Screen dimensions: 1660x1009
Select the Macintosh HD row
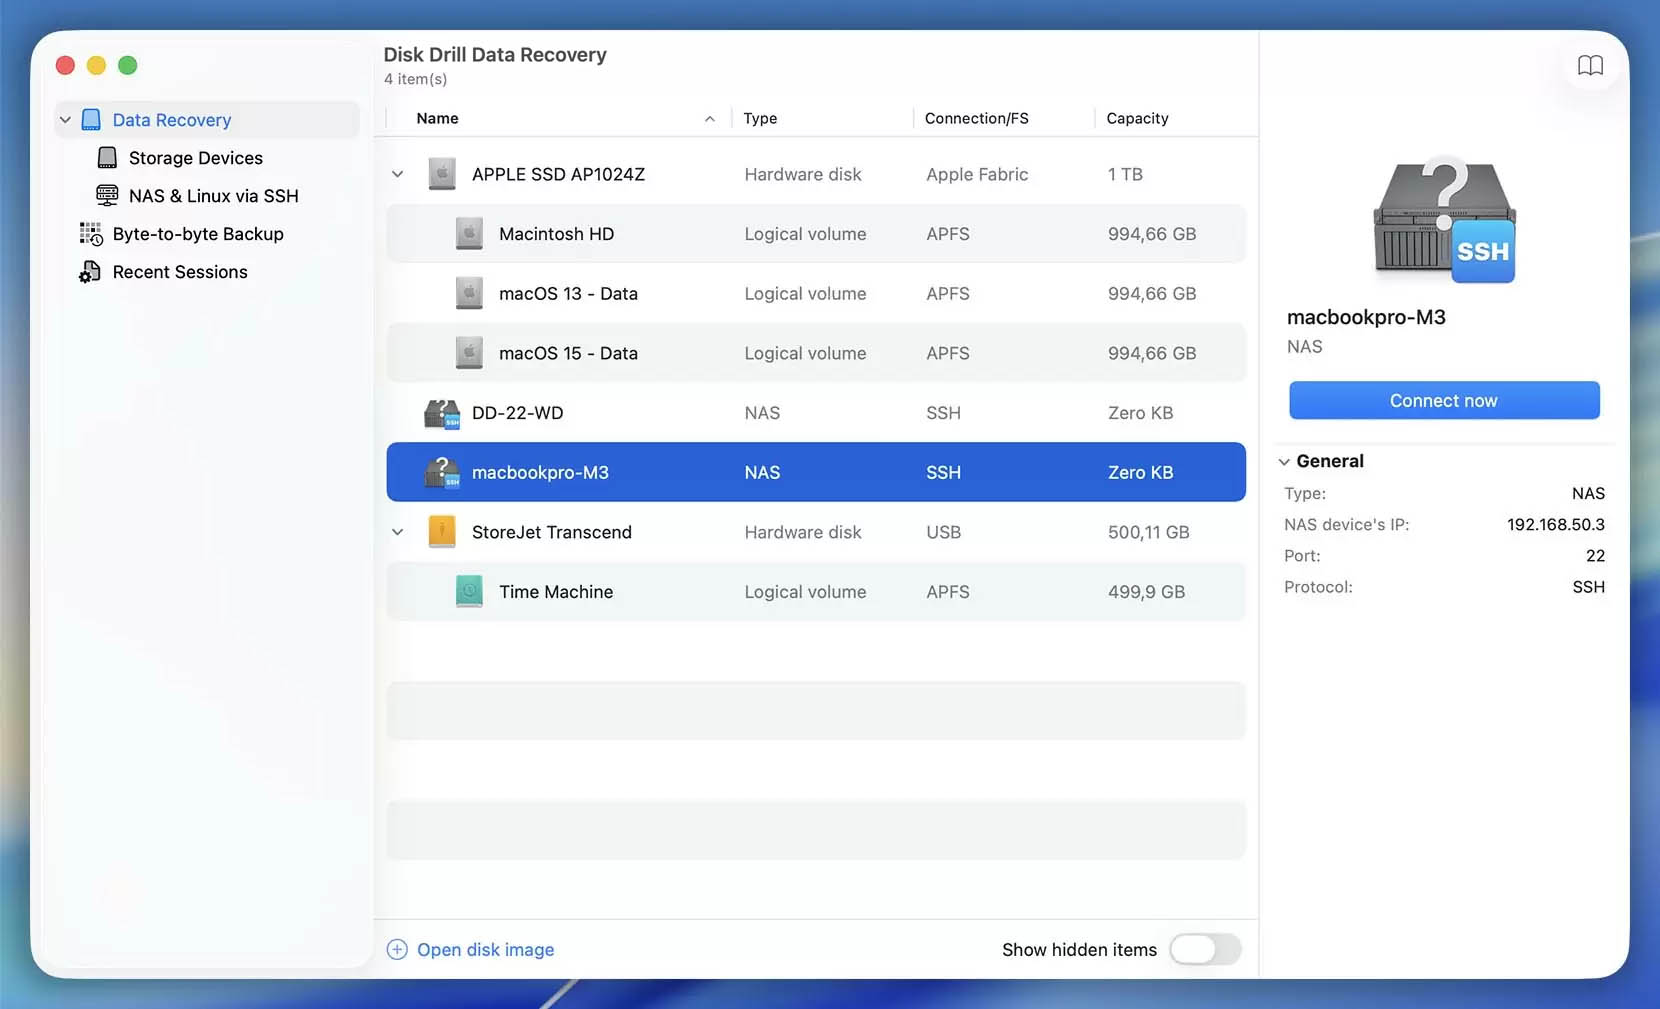816,234
